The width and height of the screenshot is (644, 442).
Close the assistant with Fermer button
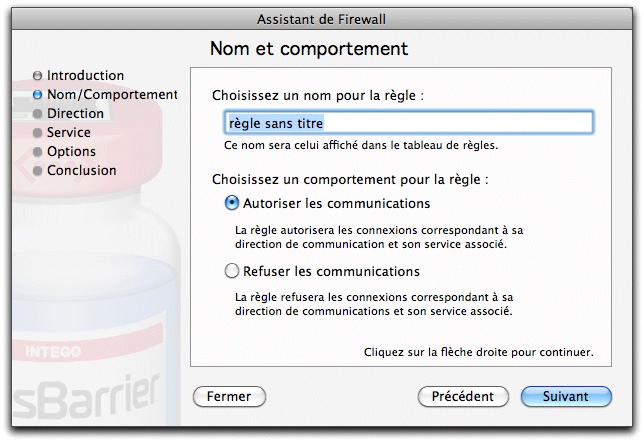229,396
